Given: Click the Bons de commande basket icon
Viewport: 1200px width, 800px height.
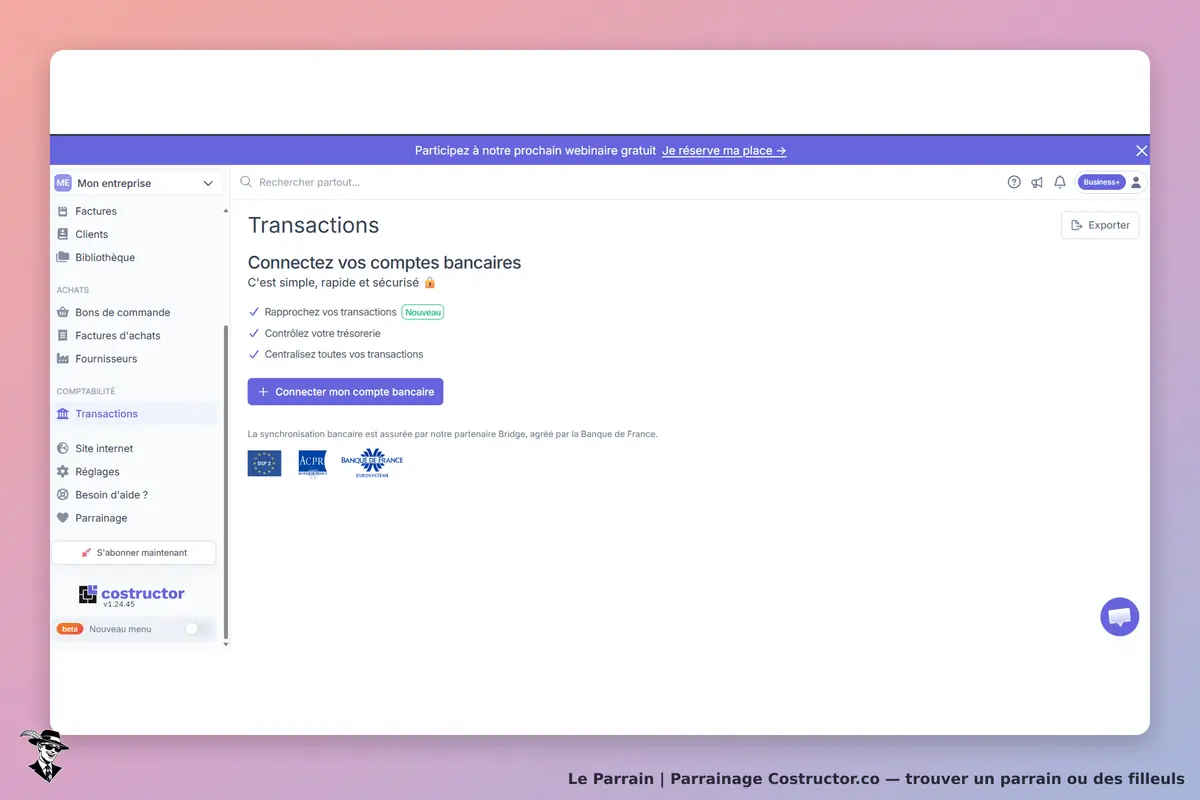Looking at the screenshot, I should coord(63,312).
